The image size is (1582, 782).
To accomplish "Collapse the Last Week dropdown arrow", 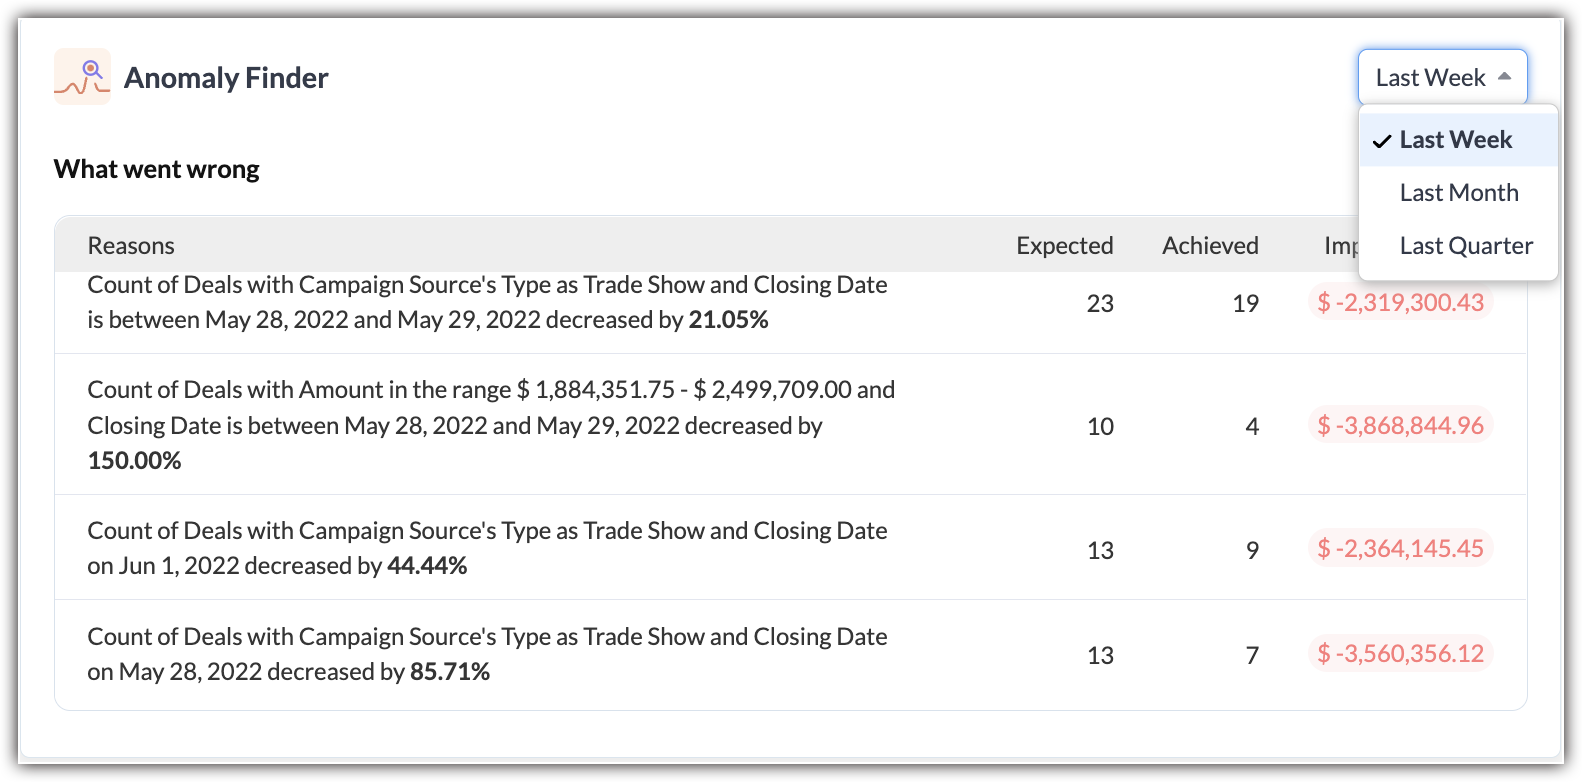I will click(x=1504, y=77).
